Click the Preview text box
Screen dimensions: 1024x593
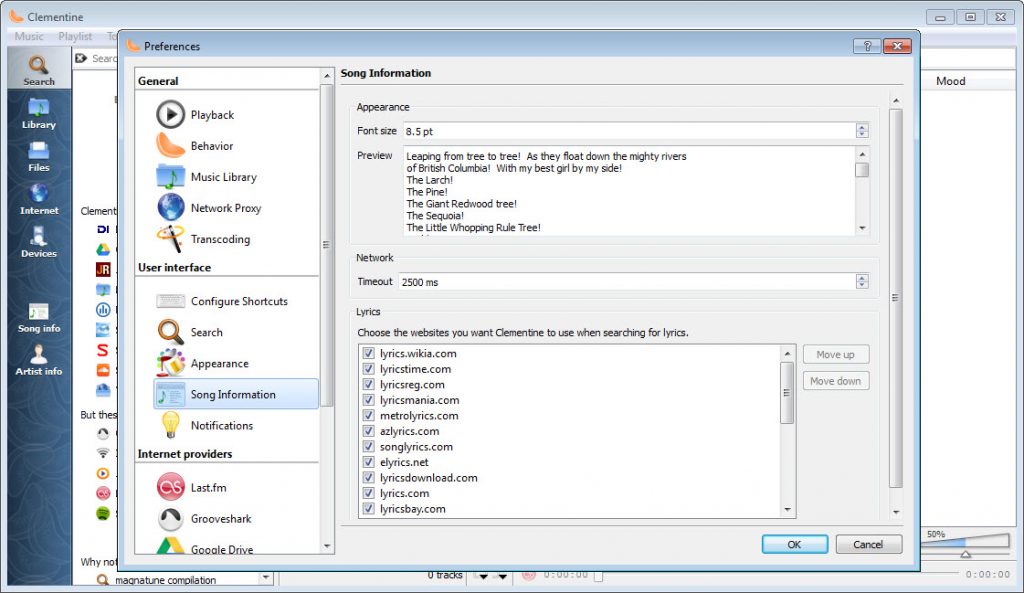[x=630, y=191]
